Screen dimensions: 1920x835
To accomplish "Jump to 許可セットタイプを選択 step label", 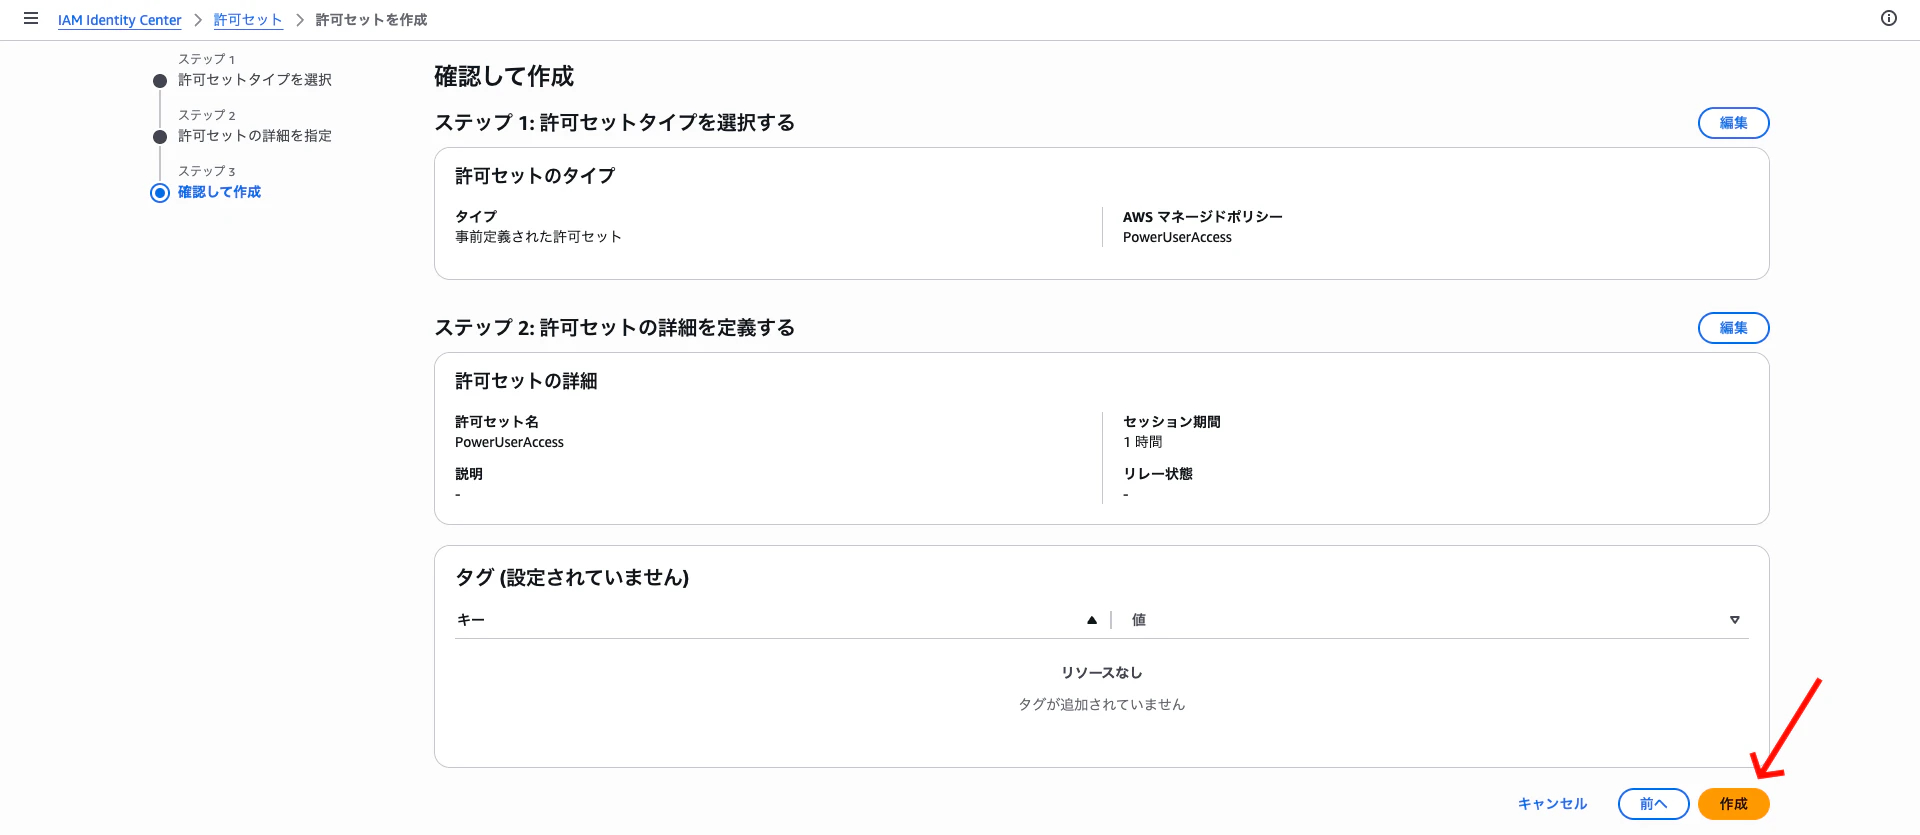I will click(254, 80).
